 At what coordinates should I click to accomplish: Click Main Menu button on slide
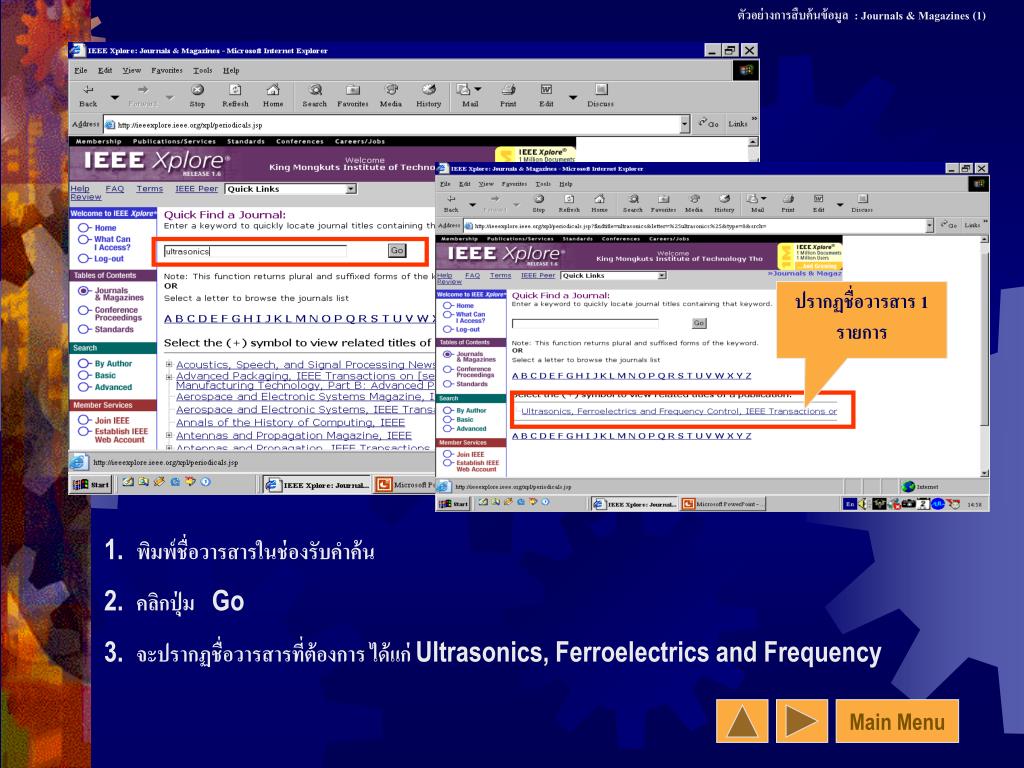[x=897, y=721]
